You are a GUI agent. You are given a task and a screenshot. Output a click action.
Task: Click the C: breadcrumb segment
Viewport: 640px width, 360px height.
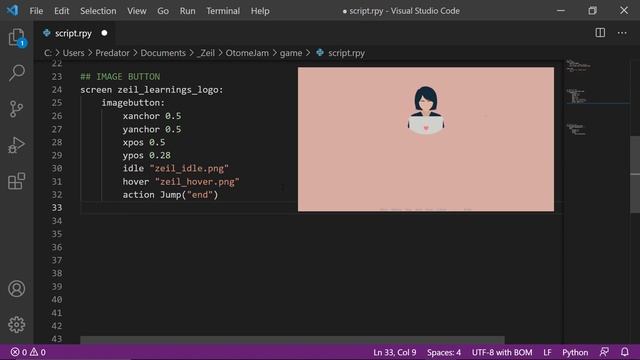[48, 53]
